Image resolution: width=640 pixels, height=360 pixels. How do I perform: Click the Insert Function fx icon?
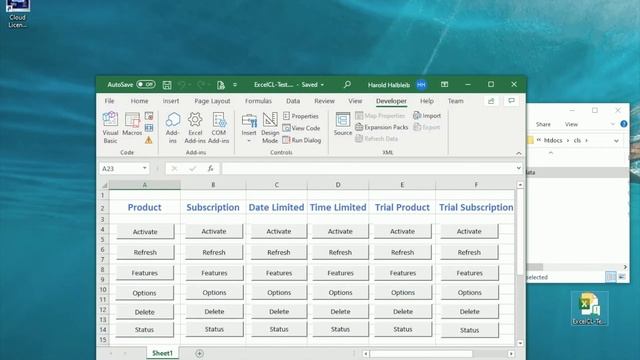click(211, 168)
